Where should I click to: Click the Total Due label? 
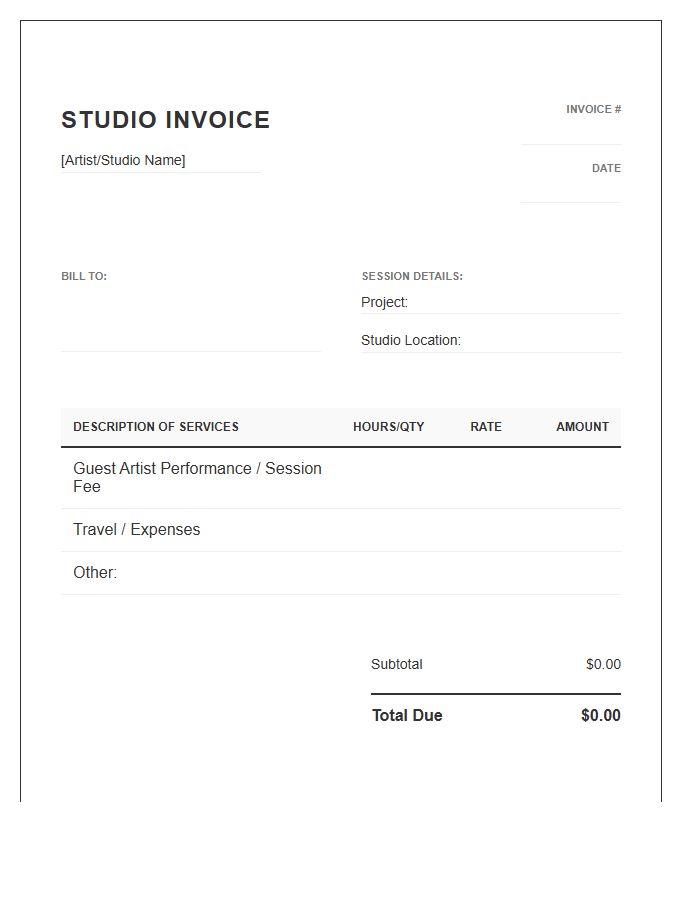tap(407, 716)
